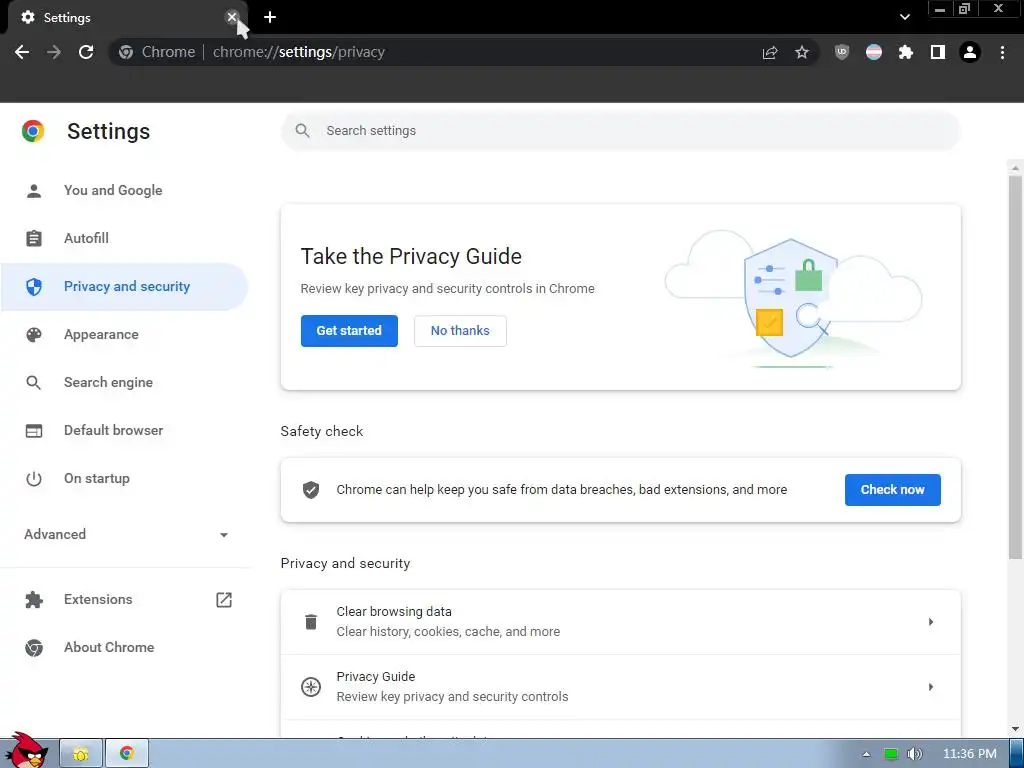1024x768 pixels.
Task: Click the volume speaker tray icon
Action: 915,754
